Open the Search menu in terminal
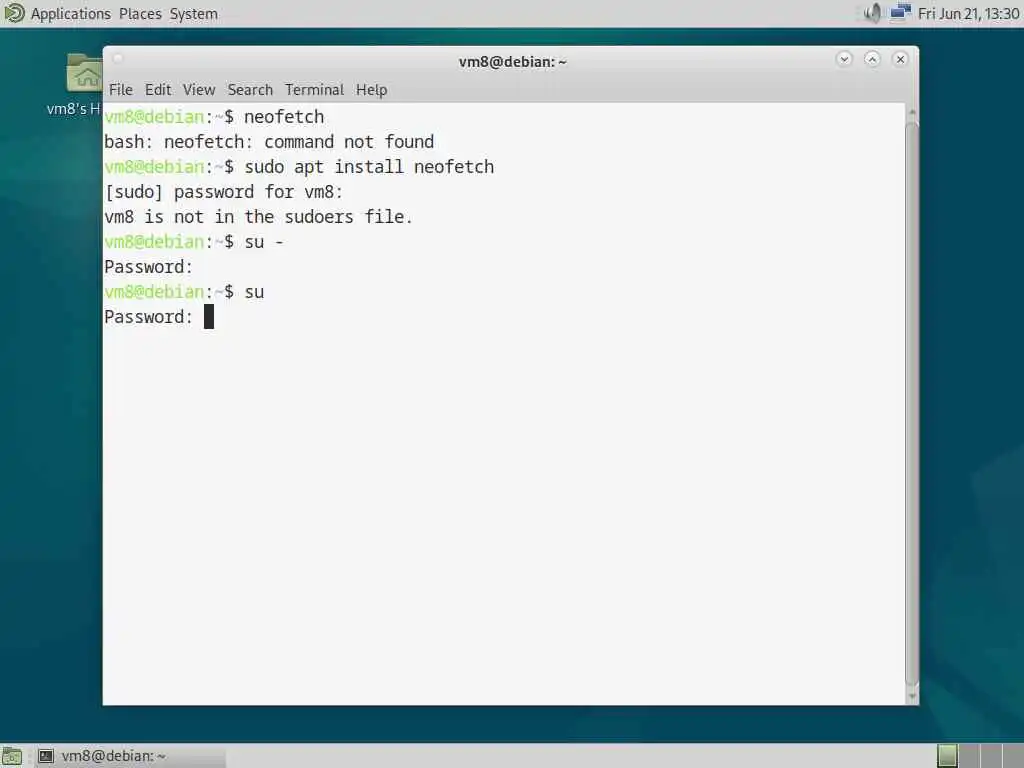Image resolution: width=1024 pixels, height=768 pixels. 250,89
